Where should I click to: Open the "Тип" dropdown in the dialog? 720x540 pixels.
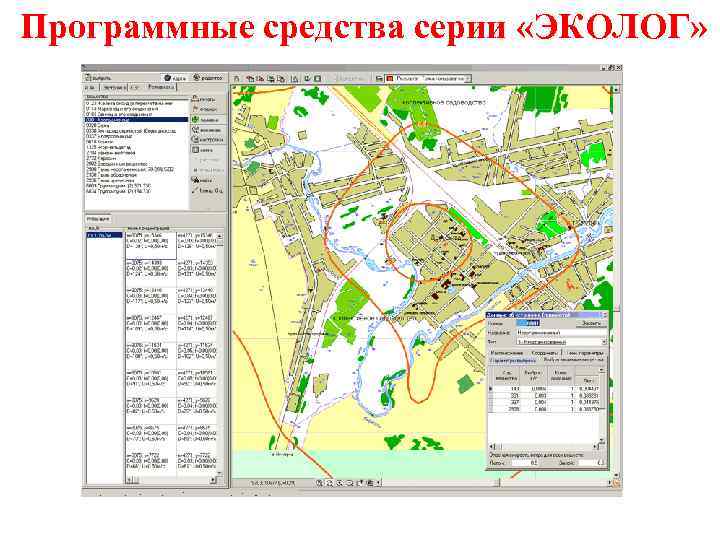click(604, 342)
